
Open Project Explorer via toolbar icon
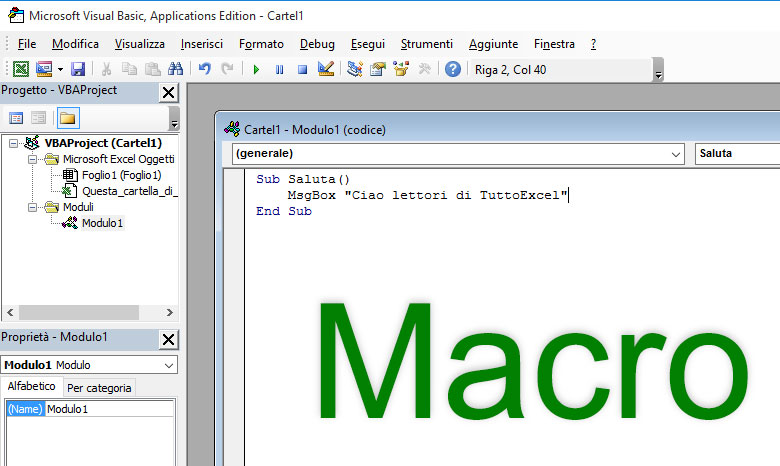click(x=355, y=69)
